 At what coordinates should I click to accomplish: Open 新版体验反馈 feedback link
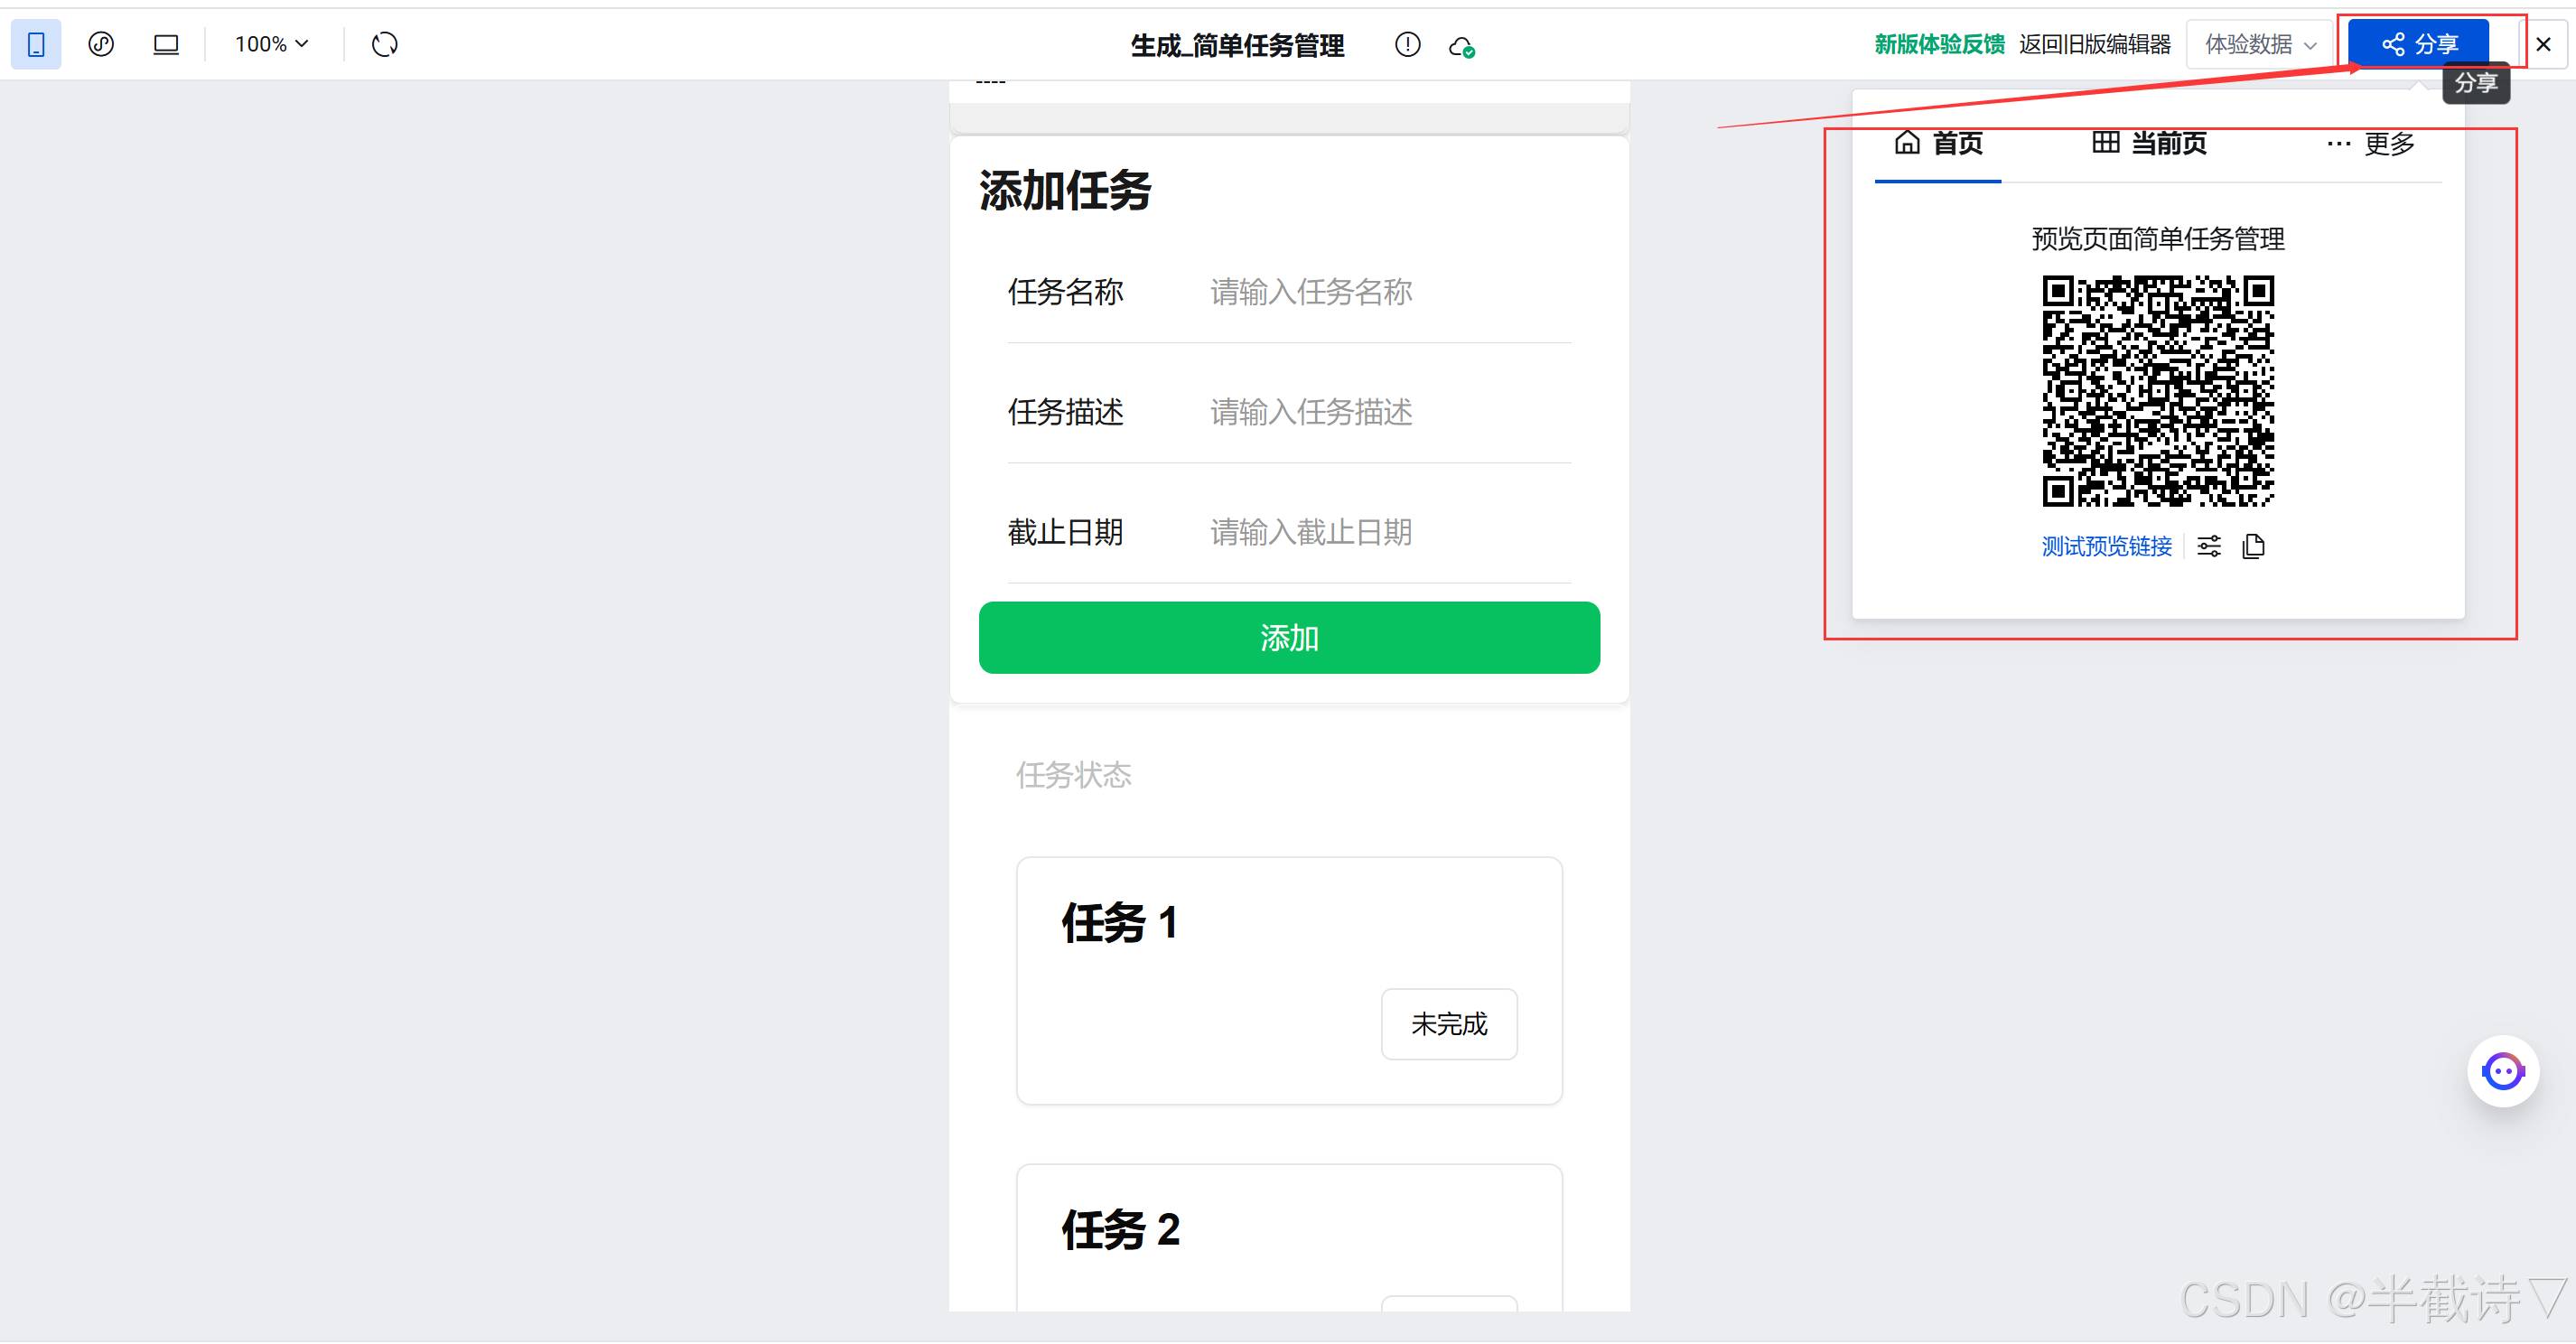[x=1939, y=44]
